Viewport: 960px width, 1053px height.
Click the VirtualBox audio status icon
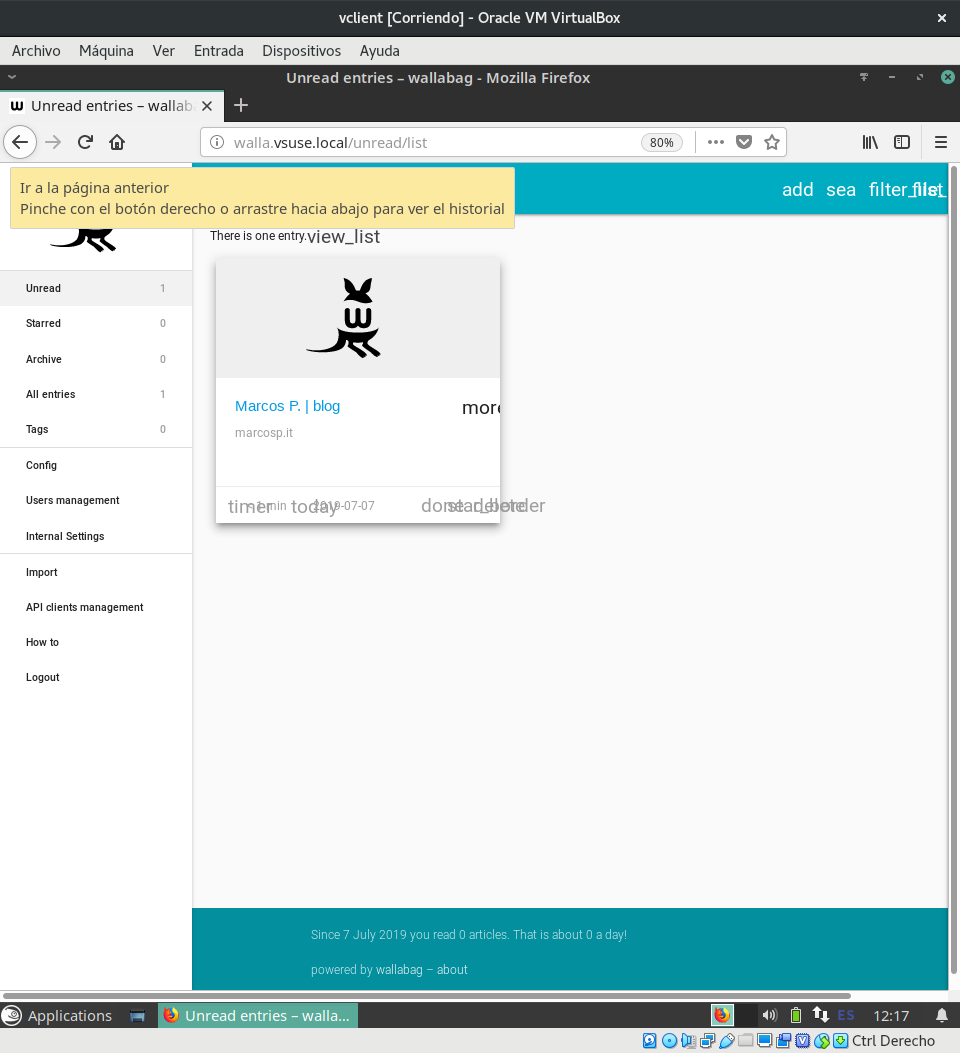(688, 1041)
